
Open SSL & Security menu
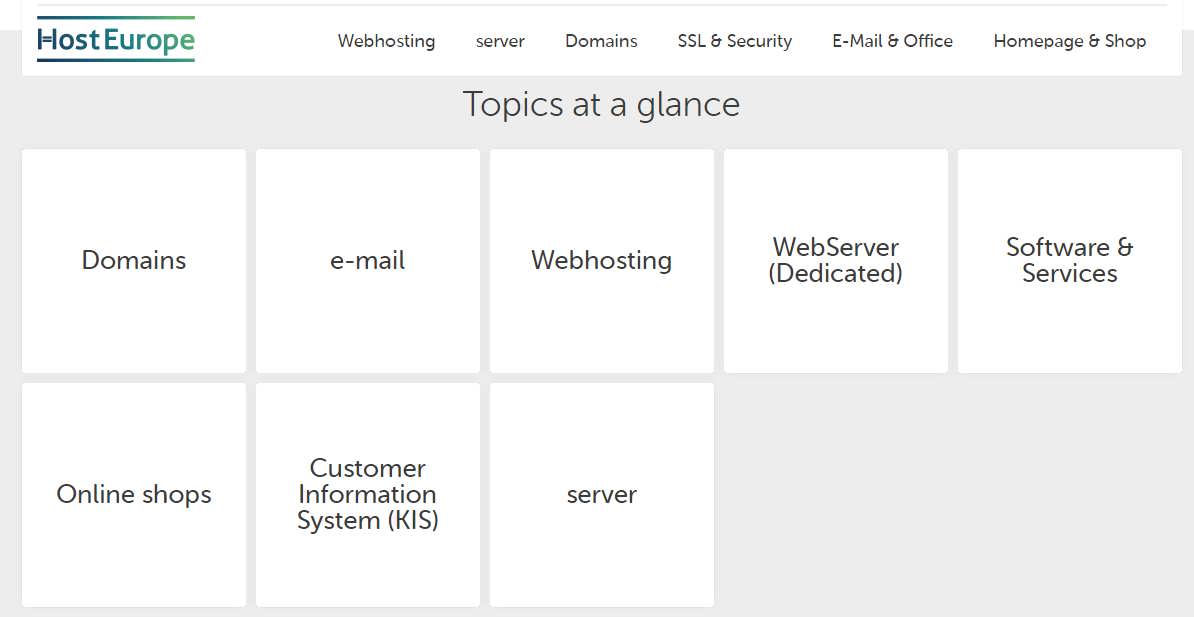(735, 41)
